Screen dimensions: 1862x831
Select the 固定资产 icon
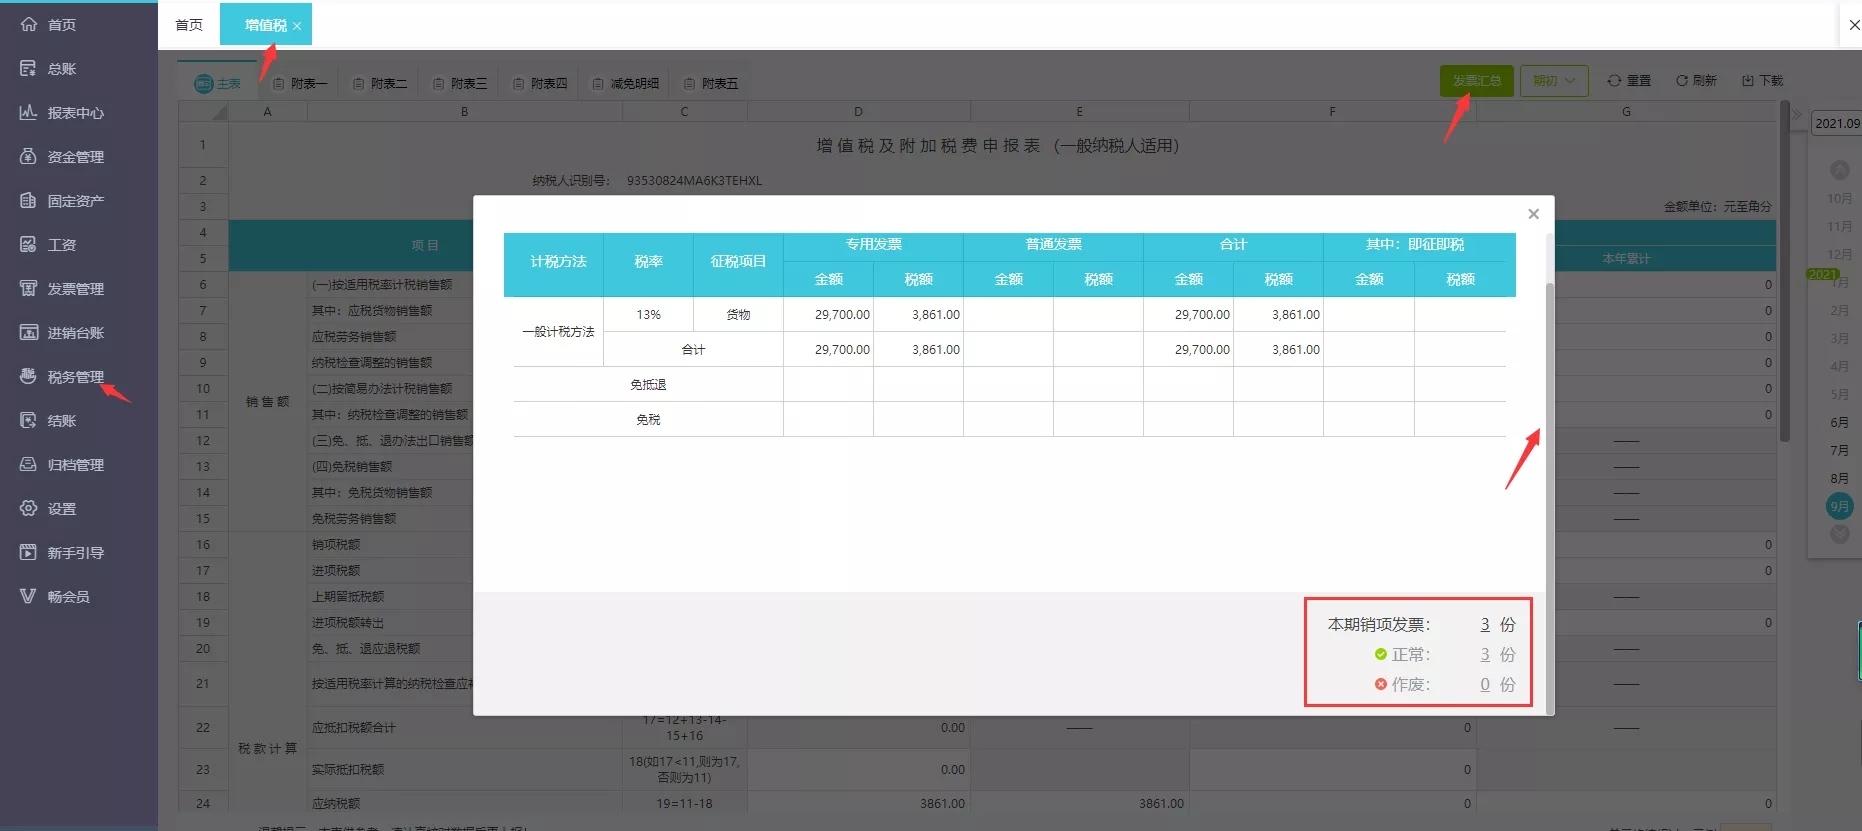coord(28,201)
